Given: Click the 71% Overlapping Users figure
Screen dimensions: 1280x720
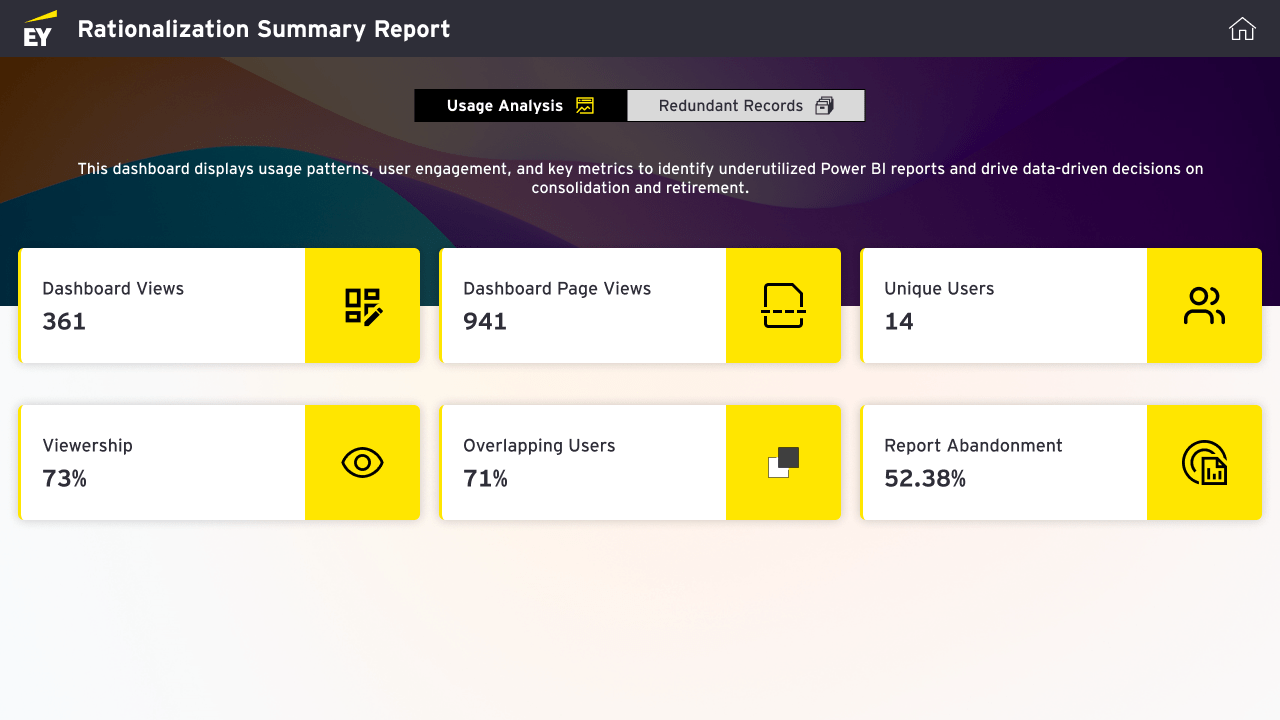Looking at the screenshot, I should click(x=486, y=479).
